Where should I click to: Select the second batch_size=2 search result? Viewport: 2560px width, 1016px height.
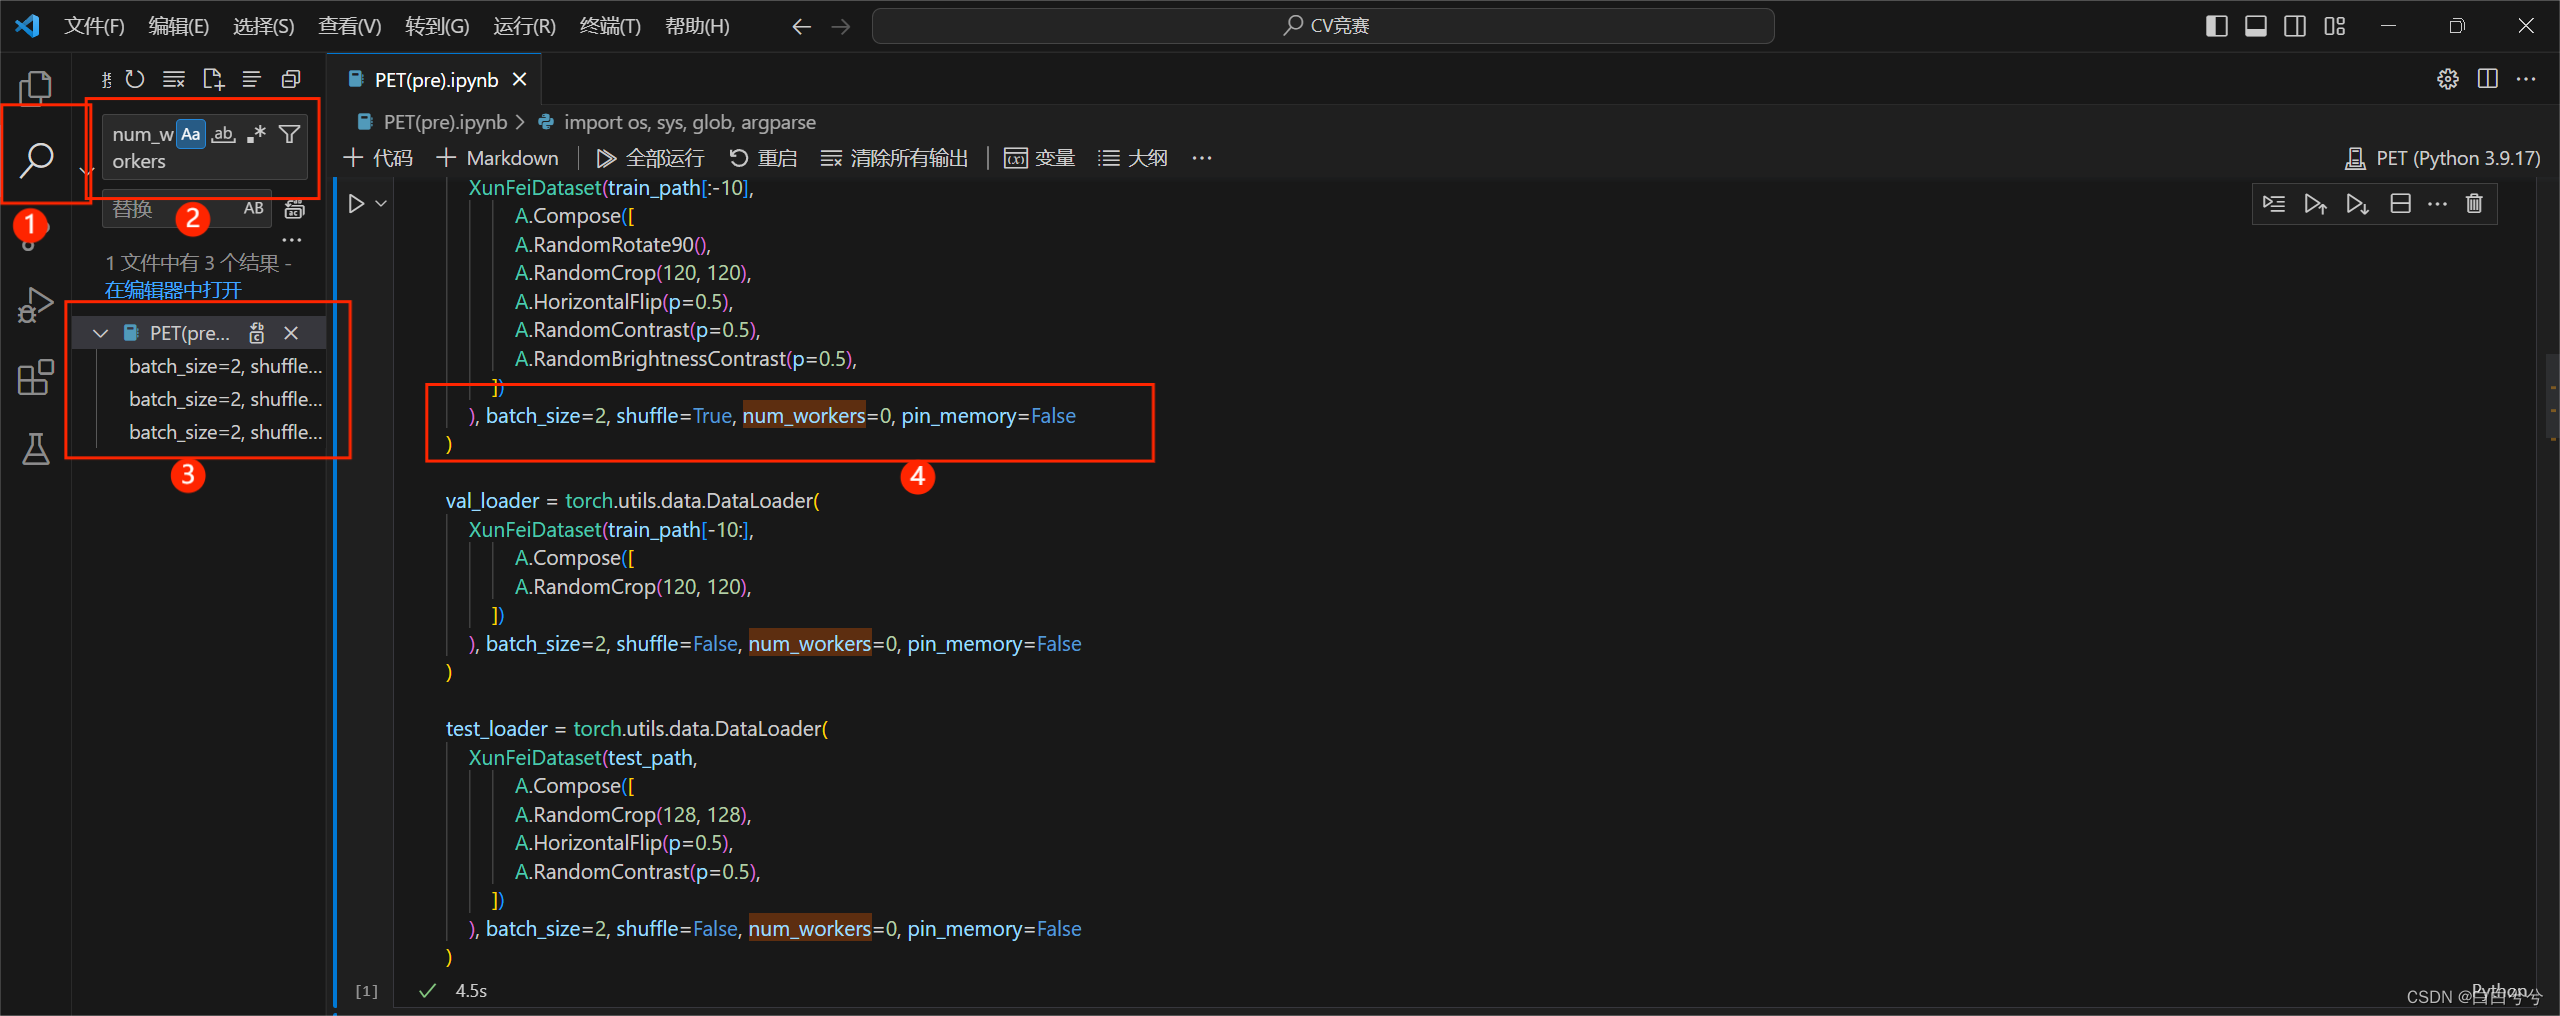click(225, 399)
